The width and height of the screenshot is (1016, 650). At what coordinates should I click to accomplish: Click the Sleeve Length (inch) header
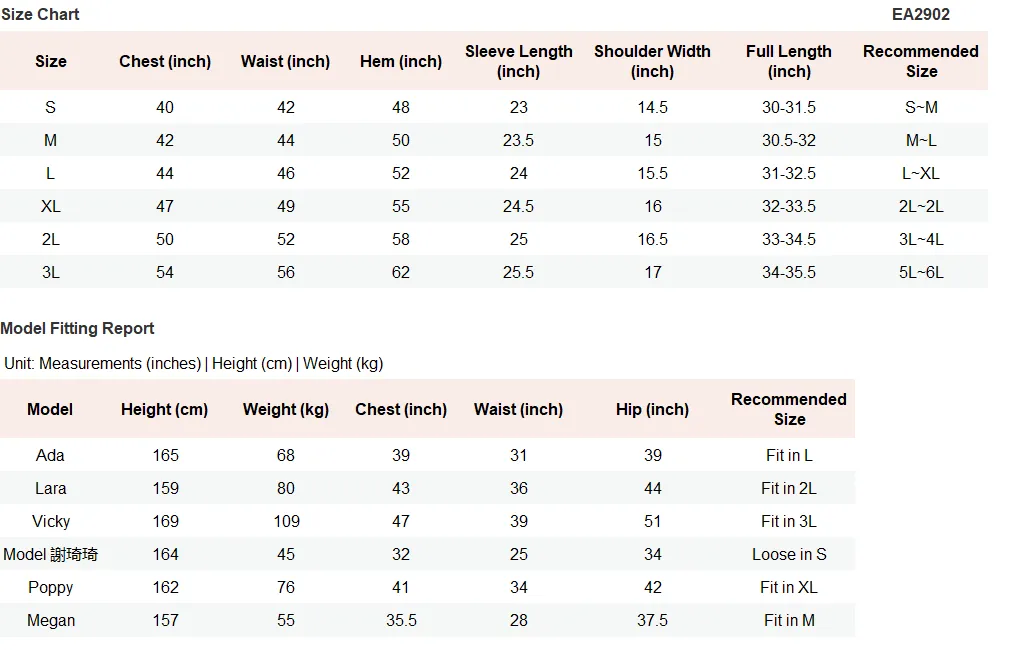[x=518, y=62]
